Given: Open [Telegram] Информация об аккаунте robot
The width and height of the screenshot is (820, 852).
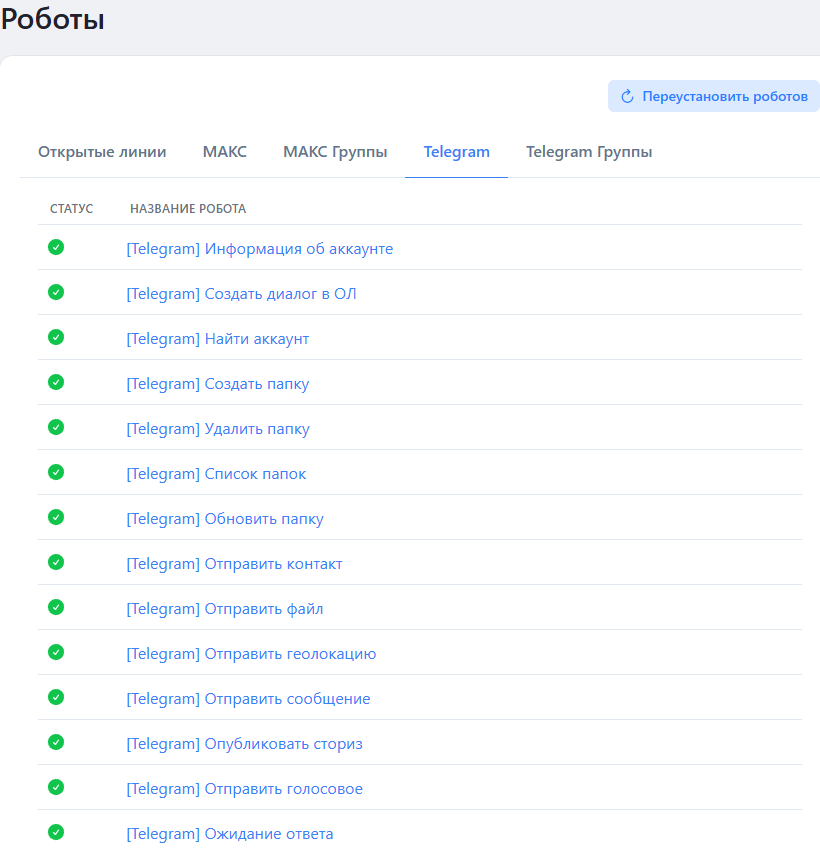Looking at the screenshot, I should coord(260,248).
